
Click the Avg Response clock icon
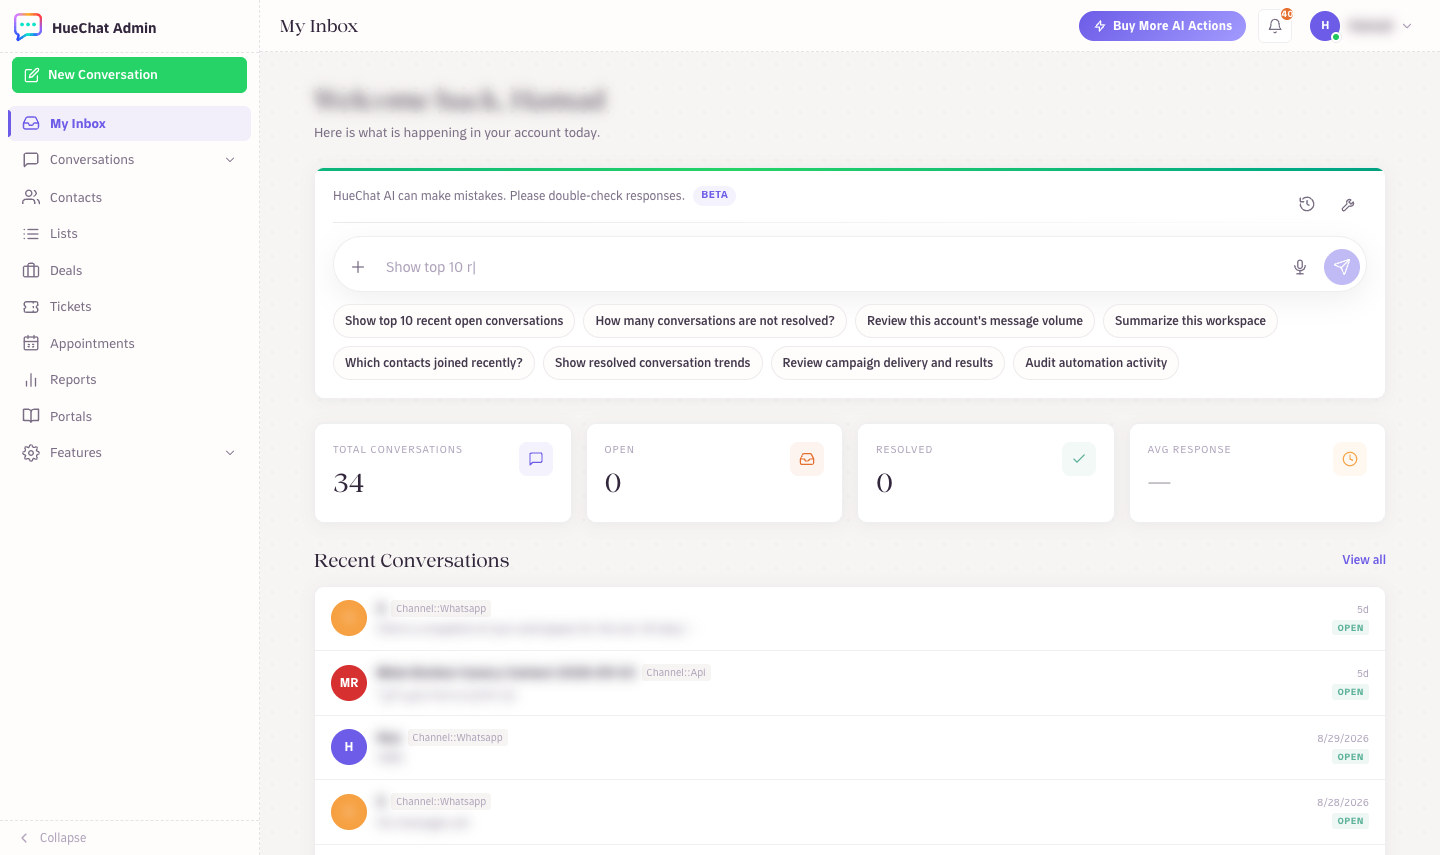point(1350,459)
